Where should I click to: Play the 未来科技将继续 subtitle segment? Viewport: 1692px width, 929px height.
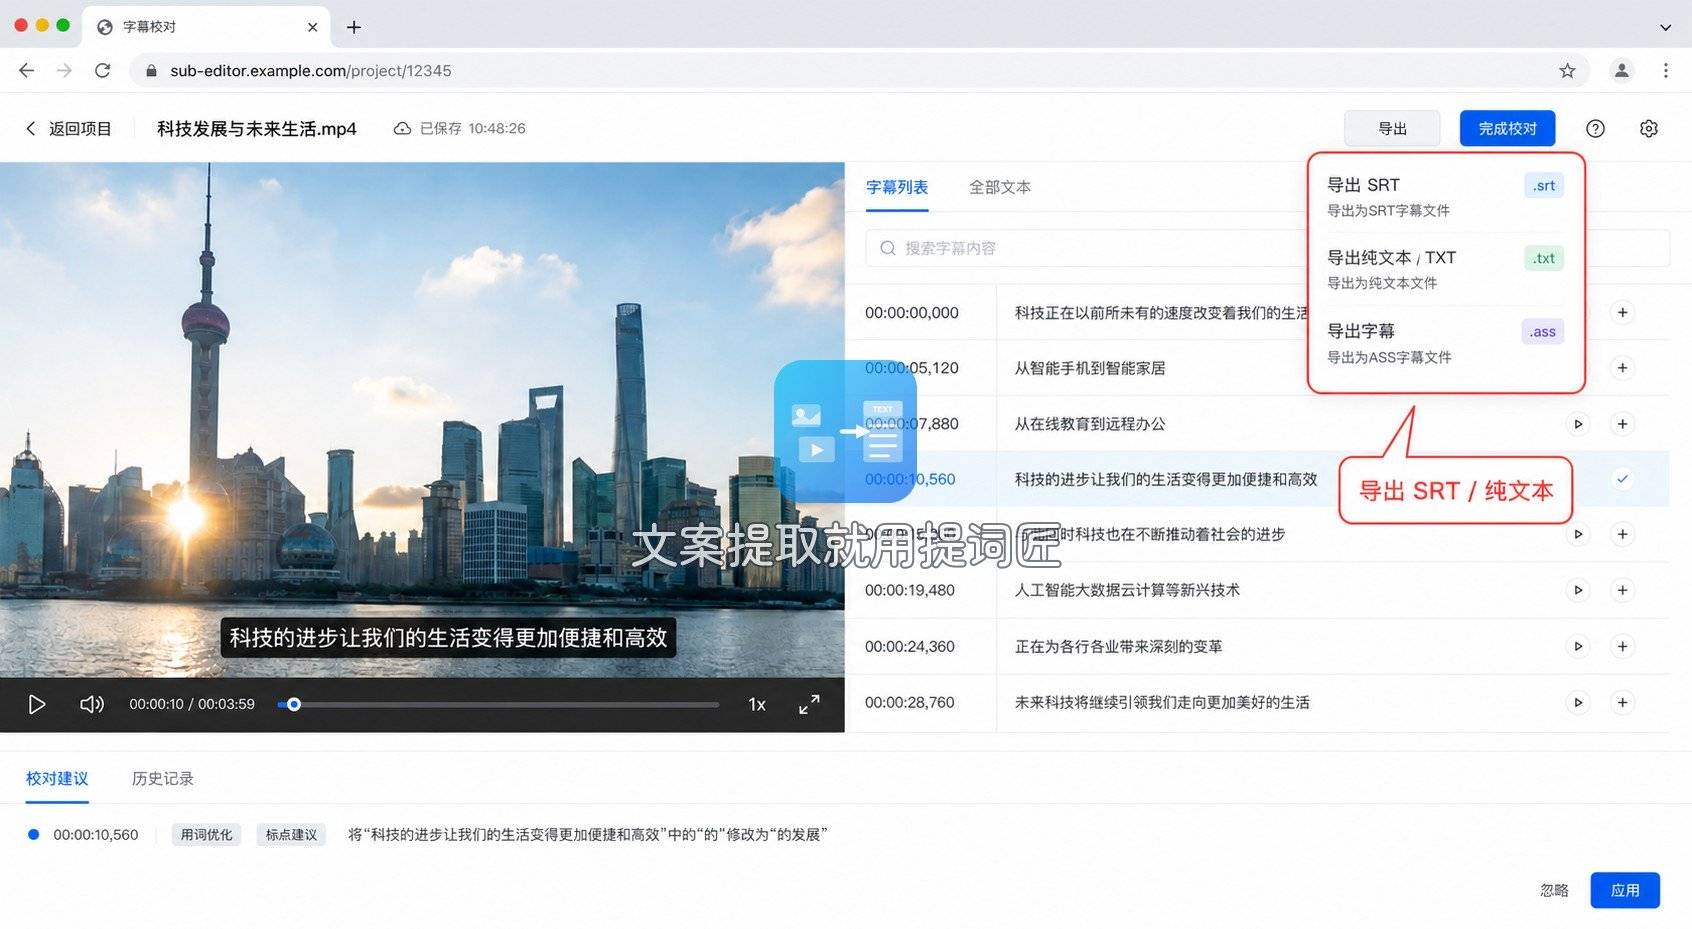1578,702
